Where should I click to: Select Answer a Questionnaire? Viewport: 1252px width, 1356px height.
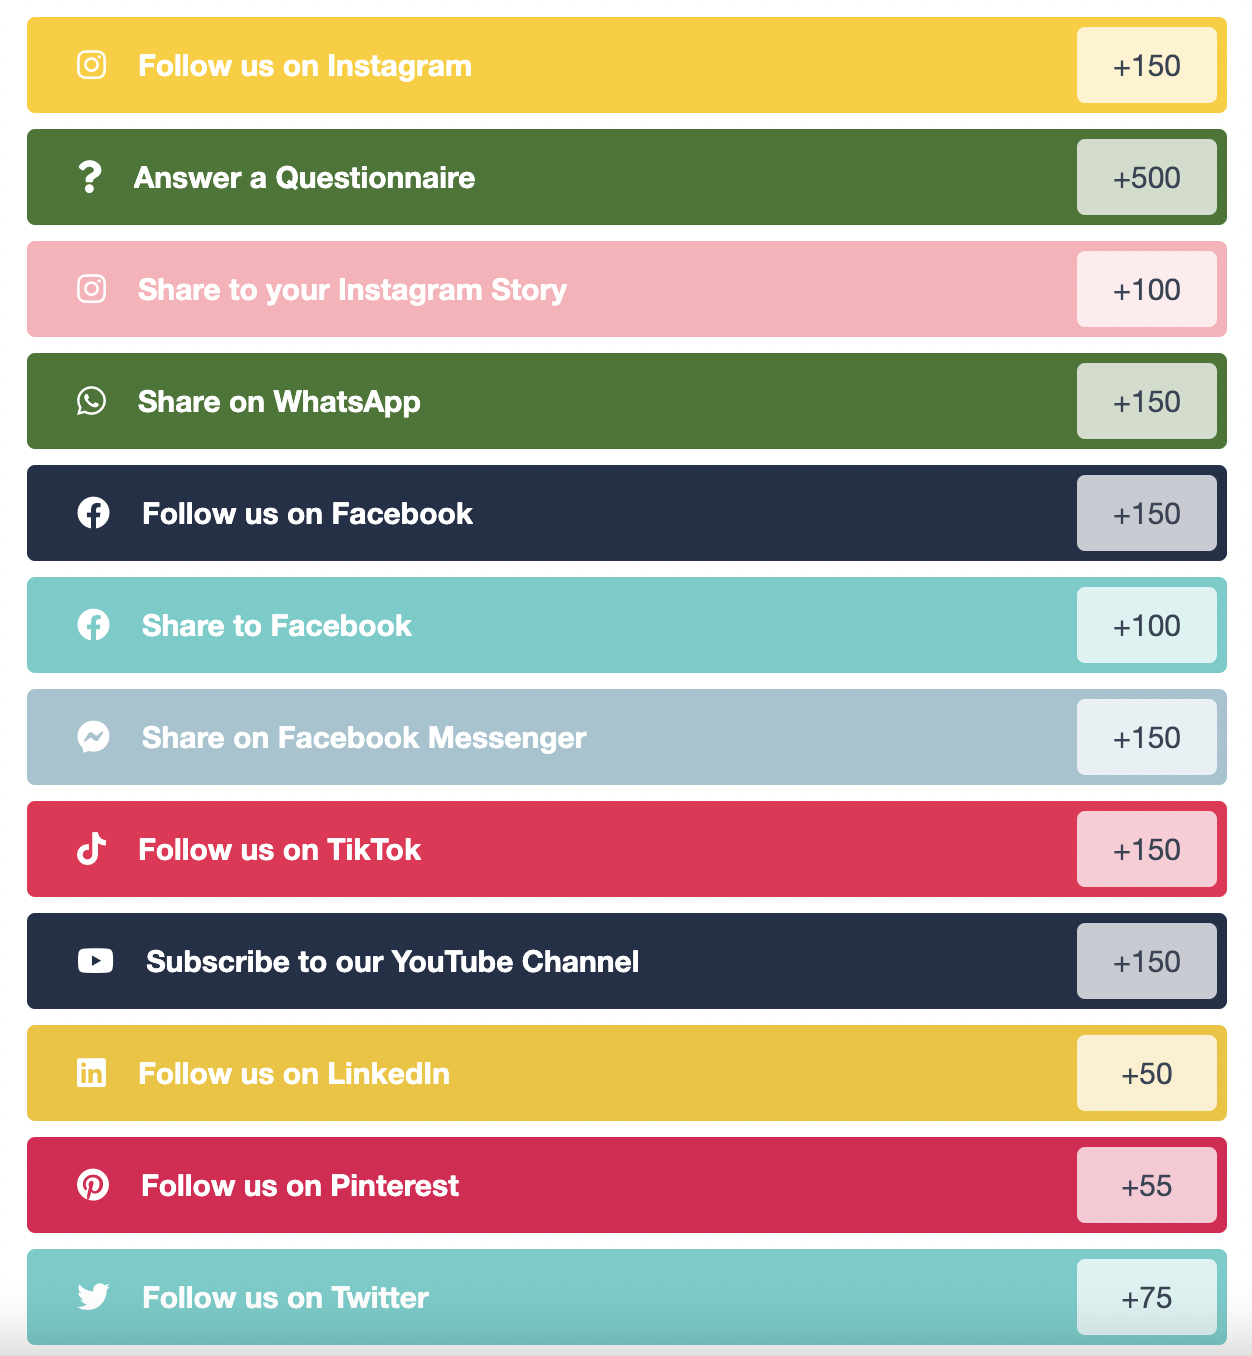point(305,178)
